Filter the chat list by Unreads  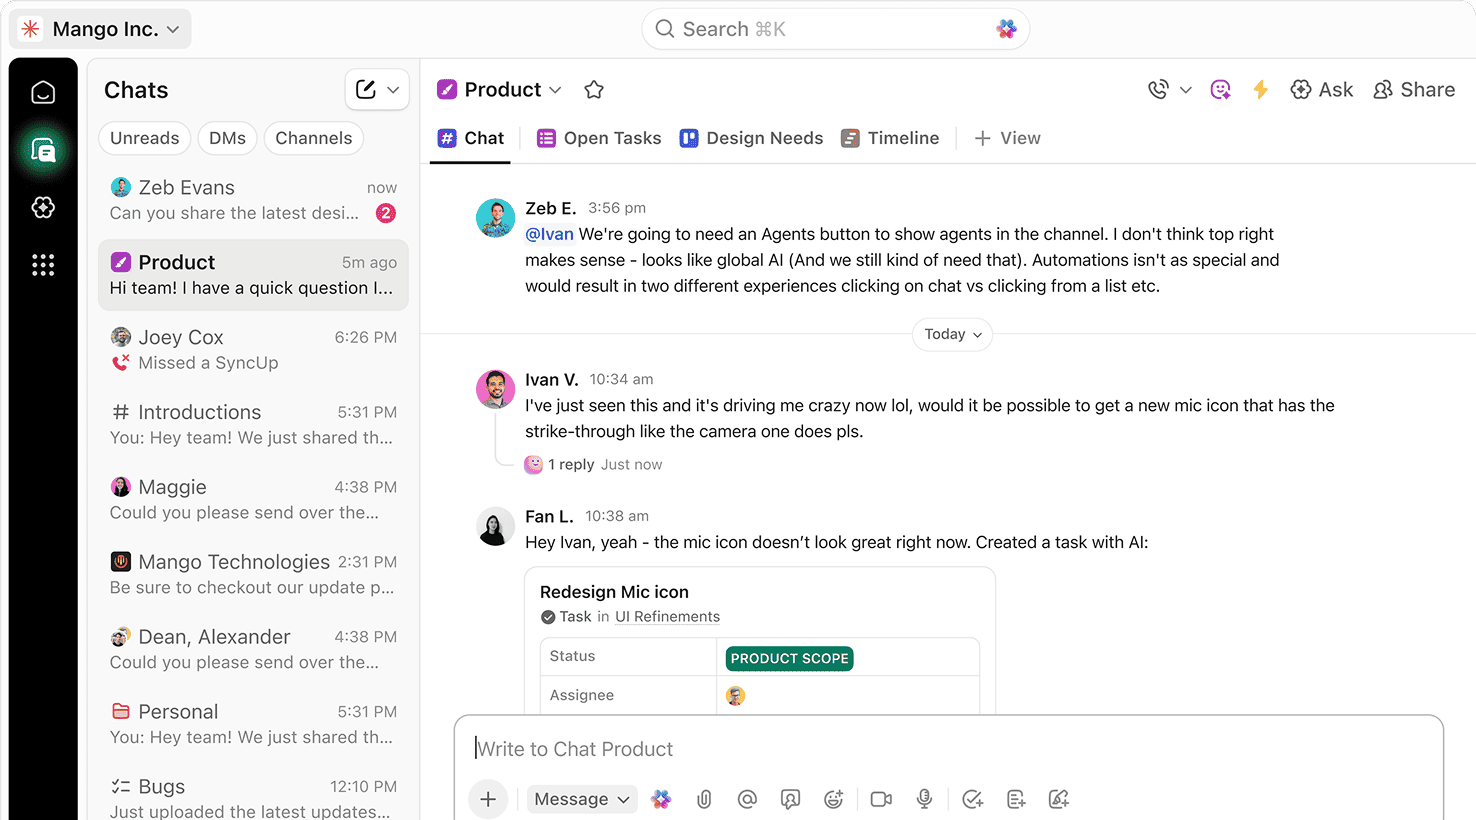(144, 138)
